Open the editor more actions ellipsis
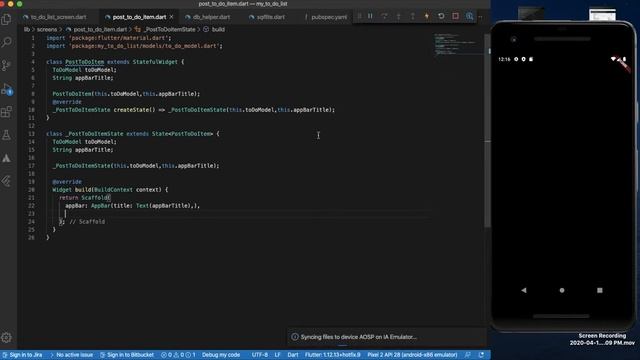 point(480,17)
